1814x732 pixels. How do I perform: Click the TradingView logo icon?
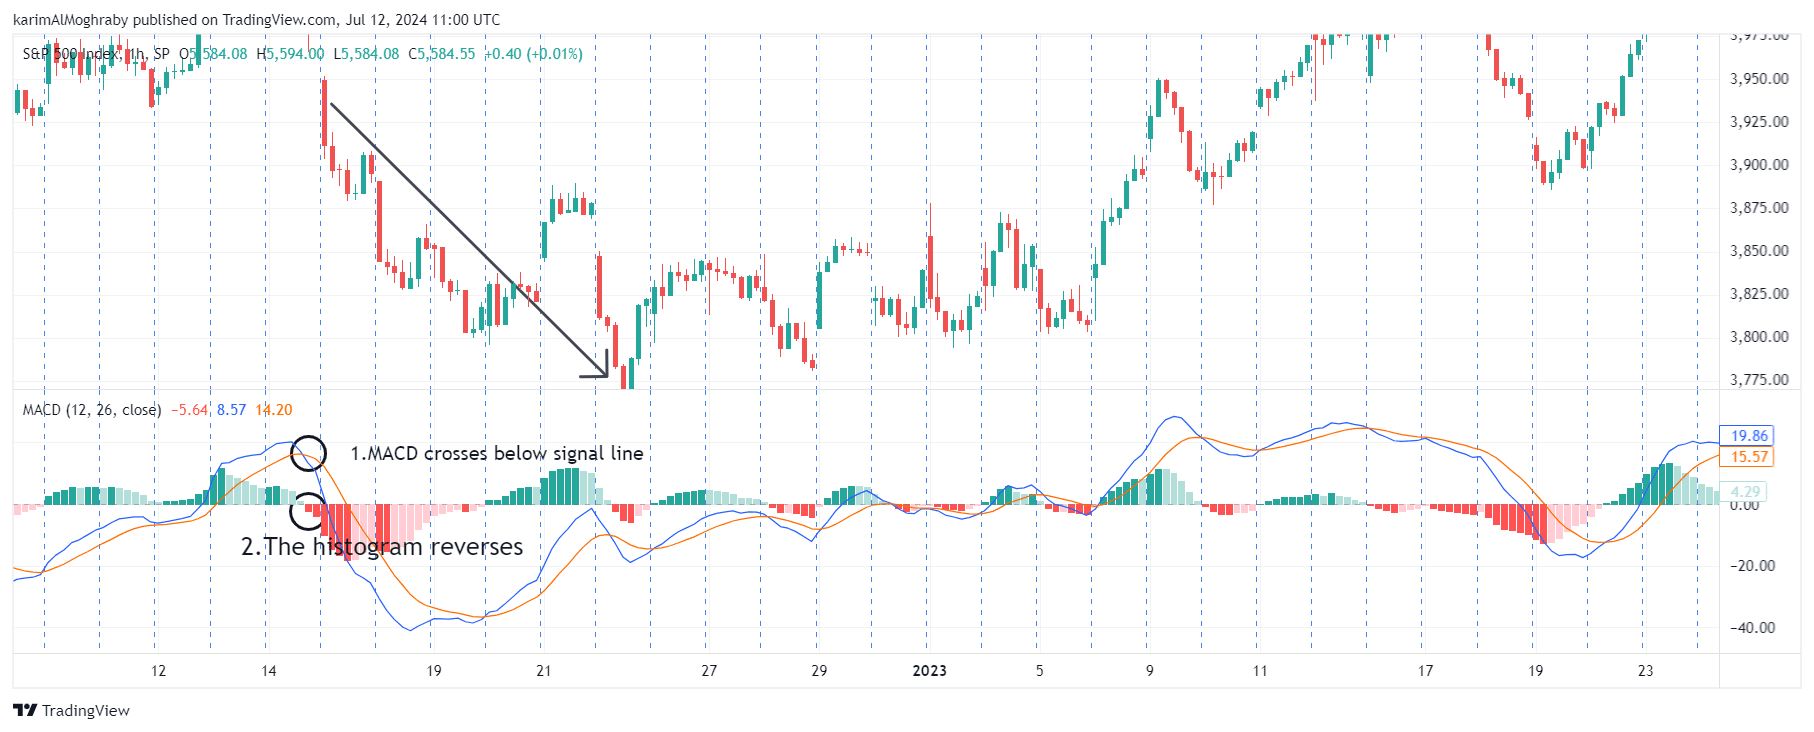(x=25, y=710)
